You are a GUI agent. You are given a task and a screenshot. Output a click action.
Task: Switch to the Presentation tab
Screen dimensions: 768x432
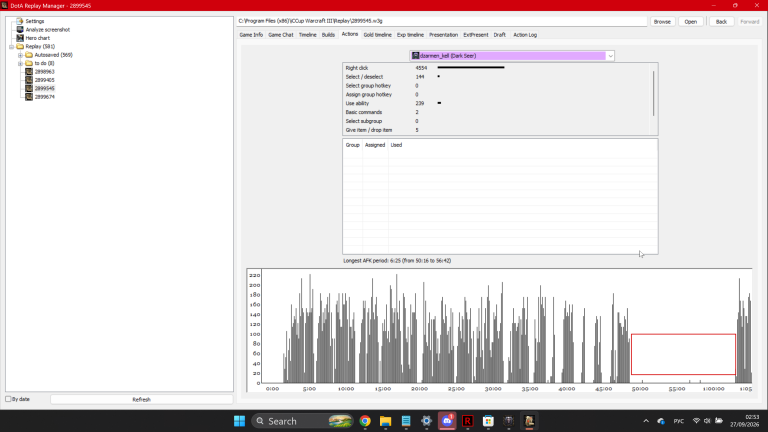click(x=443, y=35)
